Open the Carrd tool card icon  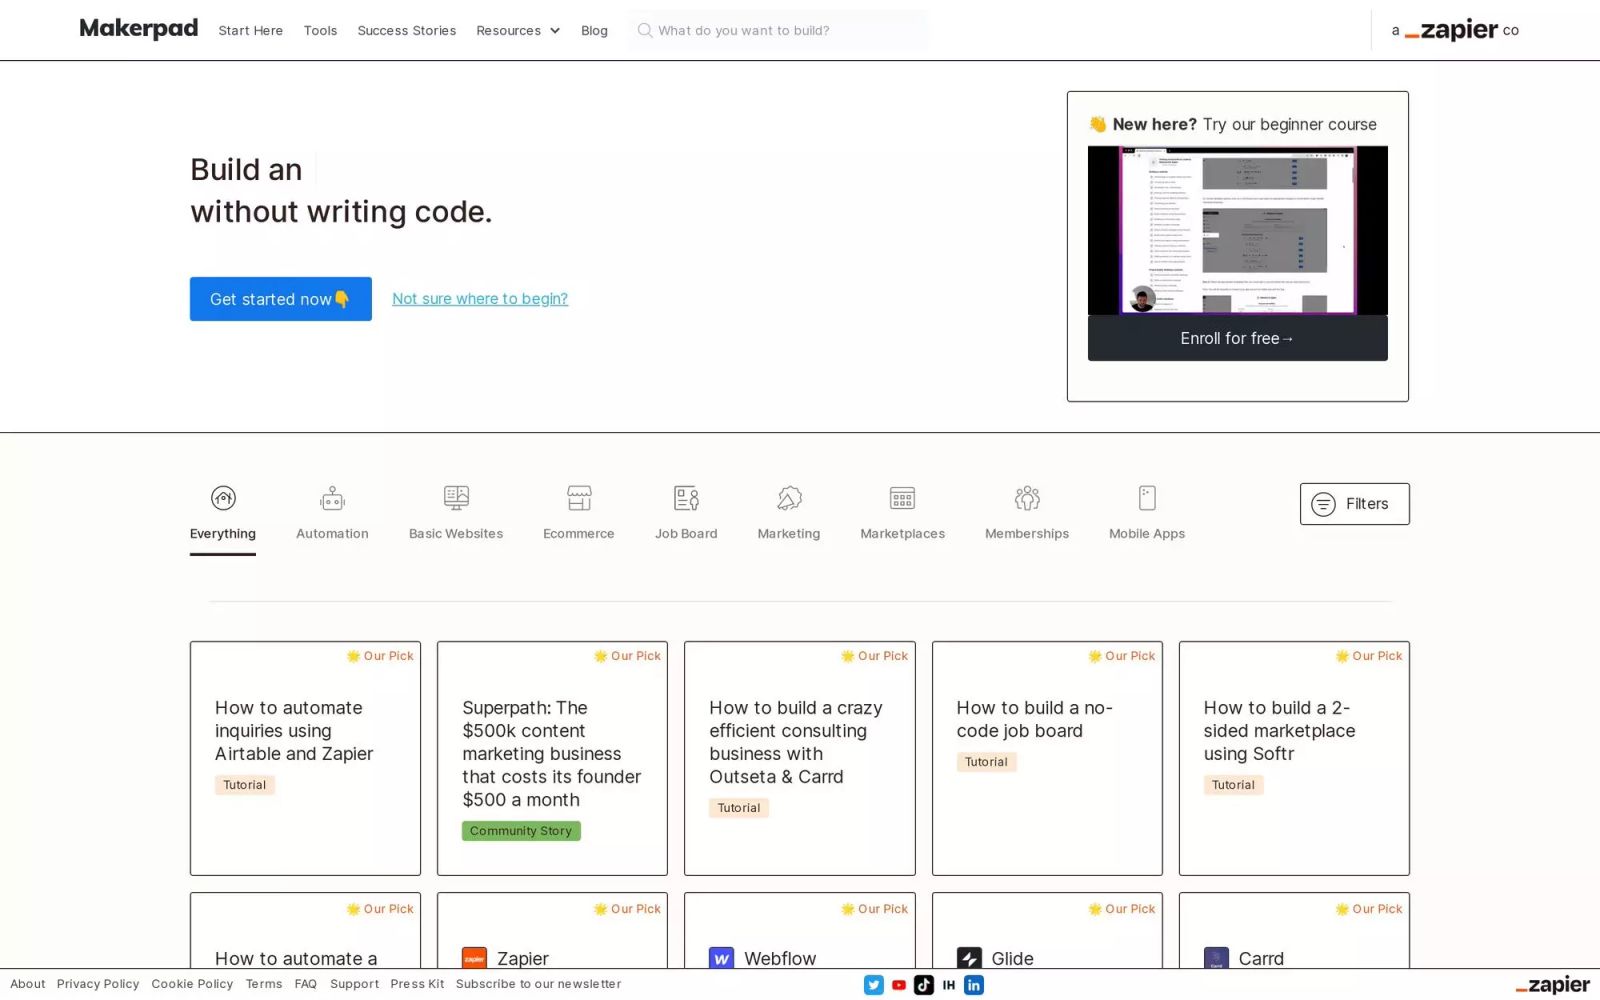[x=1216, y=958]
